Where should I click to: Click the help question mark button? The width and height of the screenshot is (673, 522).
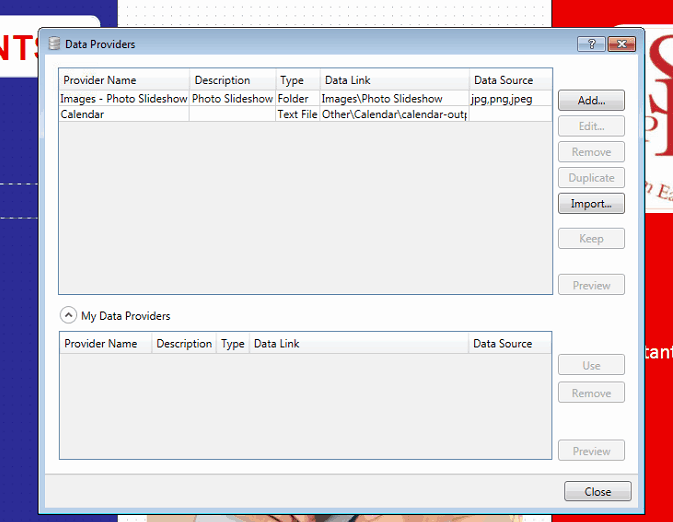coord(591,44)
